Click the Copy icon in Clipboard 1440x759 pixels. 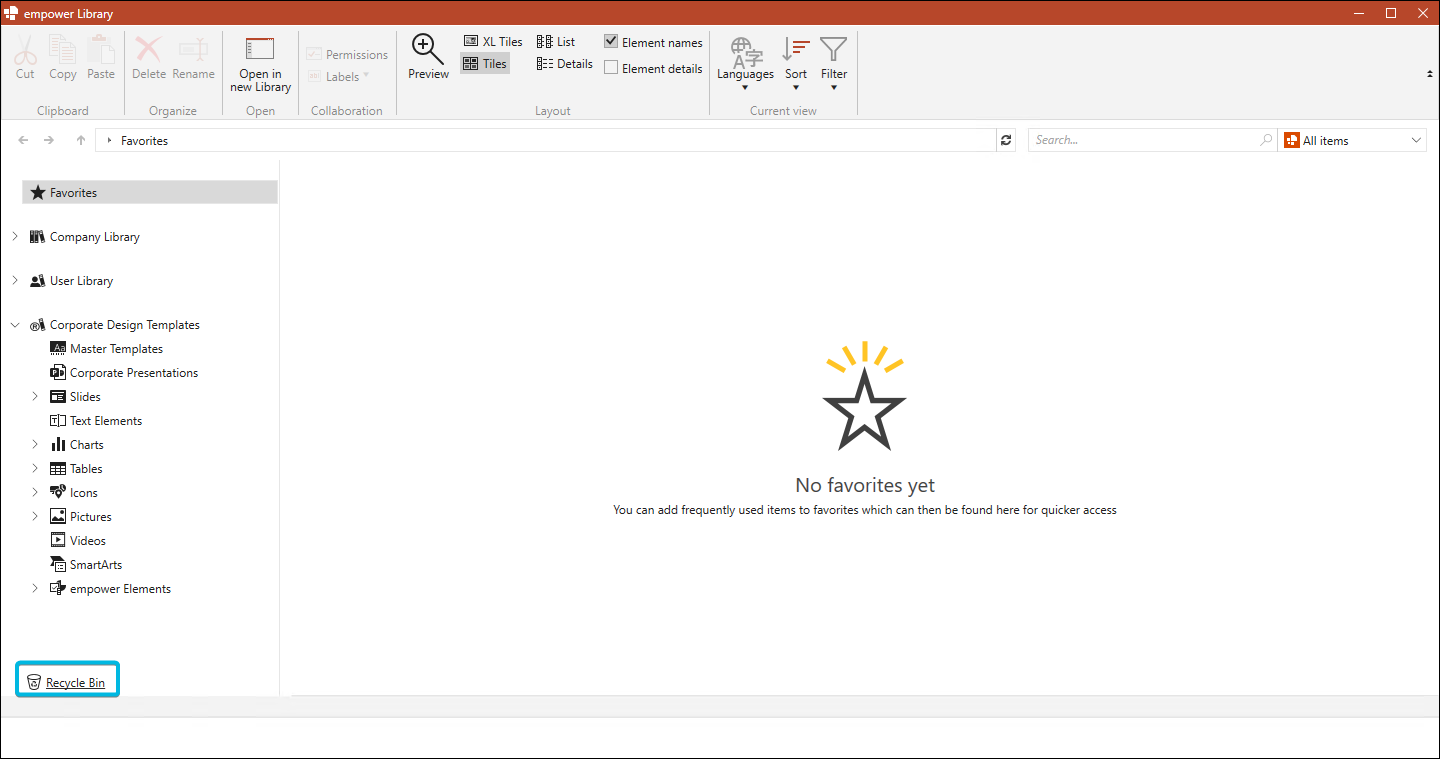pyautogui.click(x=62, y=49)
